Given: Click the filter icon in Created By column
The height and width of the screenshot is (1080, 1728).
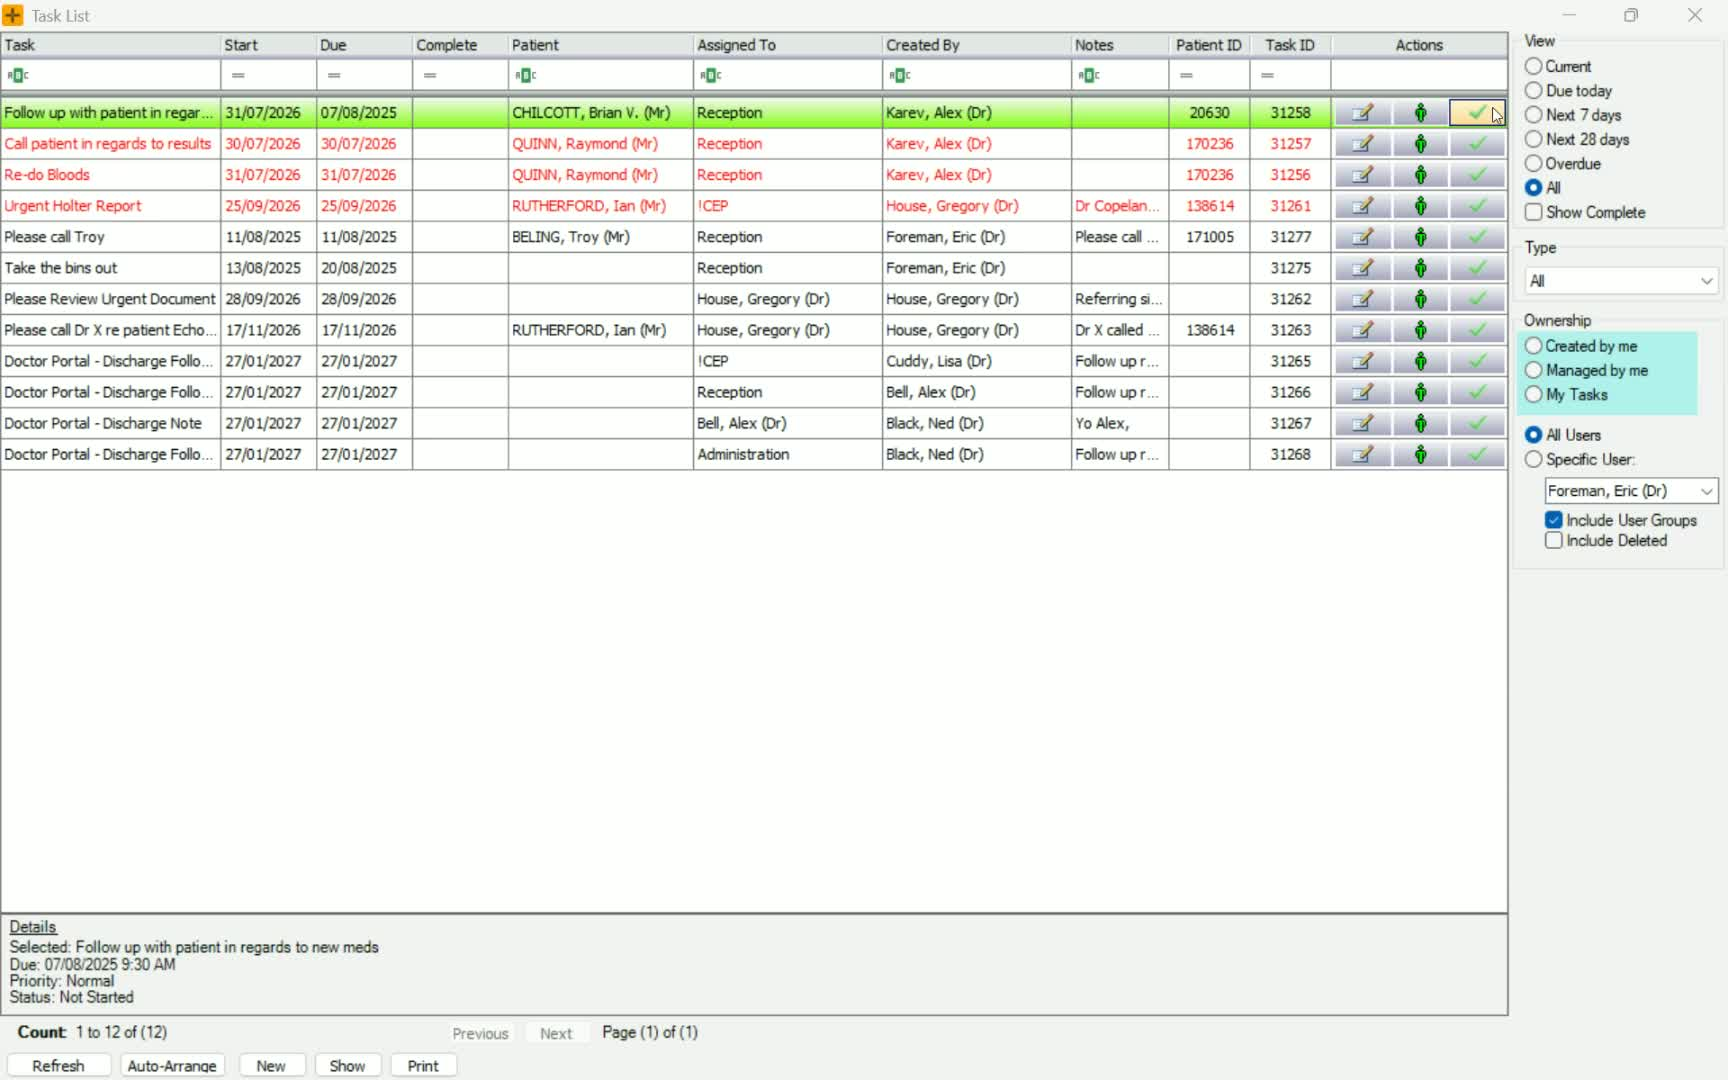Looking at the screenshot, I should pos(900,75).
